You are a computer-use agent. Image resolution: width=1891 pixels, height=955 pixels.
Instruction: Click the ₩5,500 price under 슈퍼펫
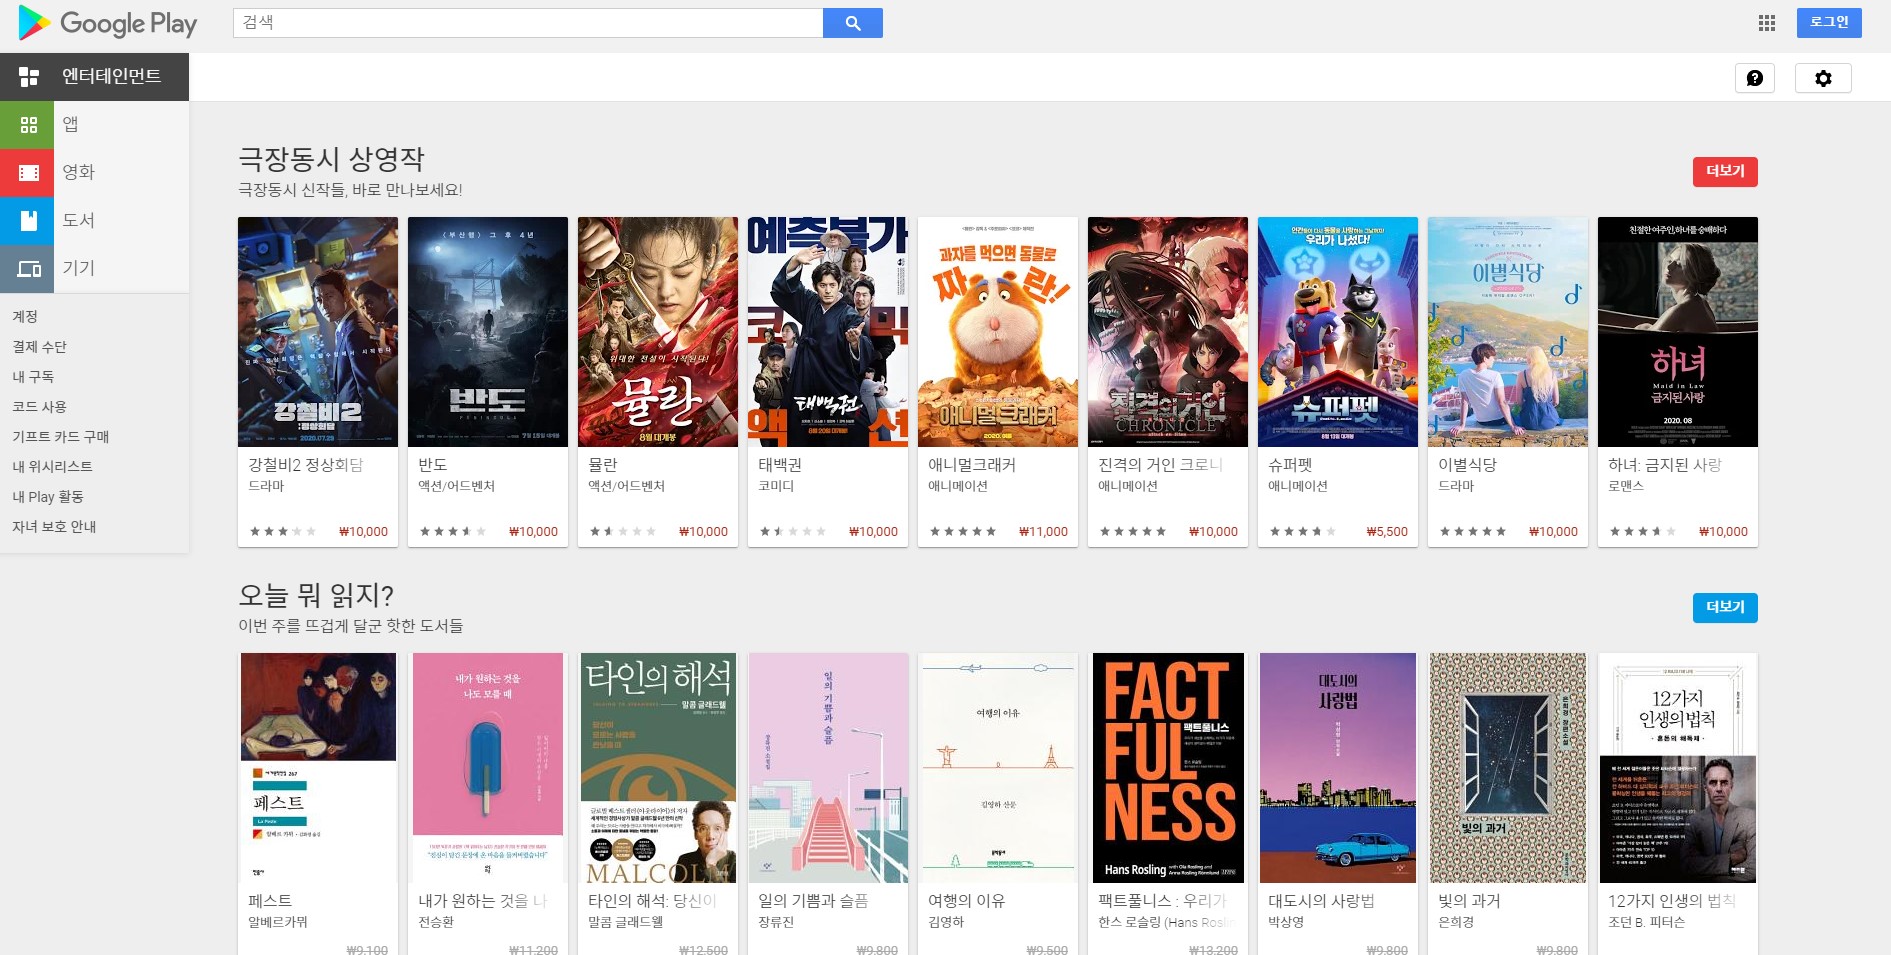[x=1387, y=532]
